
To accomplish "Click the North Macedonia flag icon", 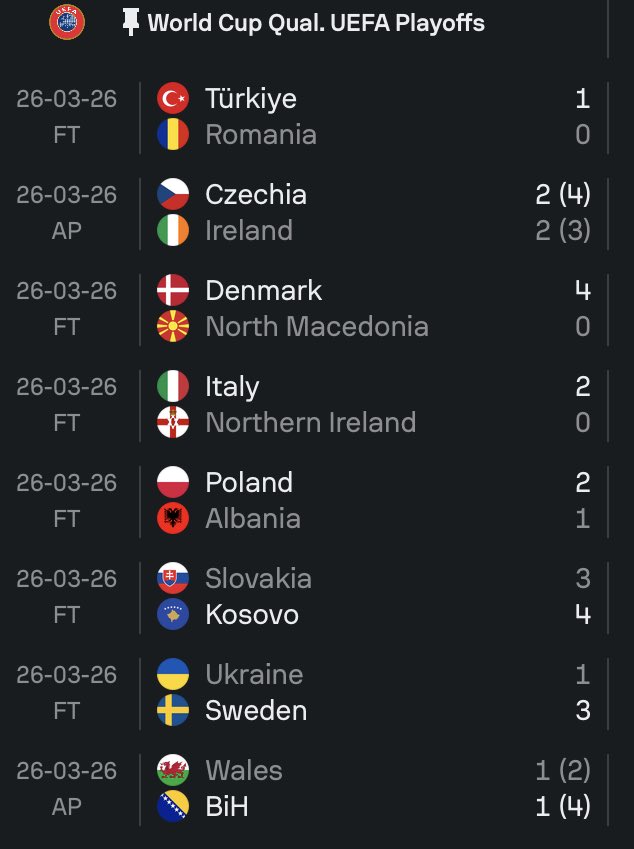I will [173, 326].
